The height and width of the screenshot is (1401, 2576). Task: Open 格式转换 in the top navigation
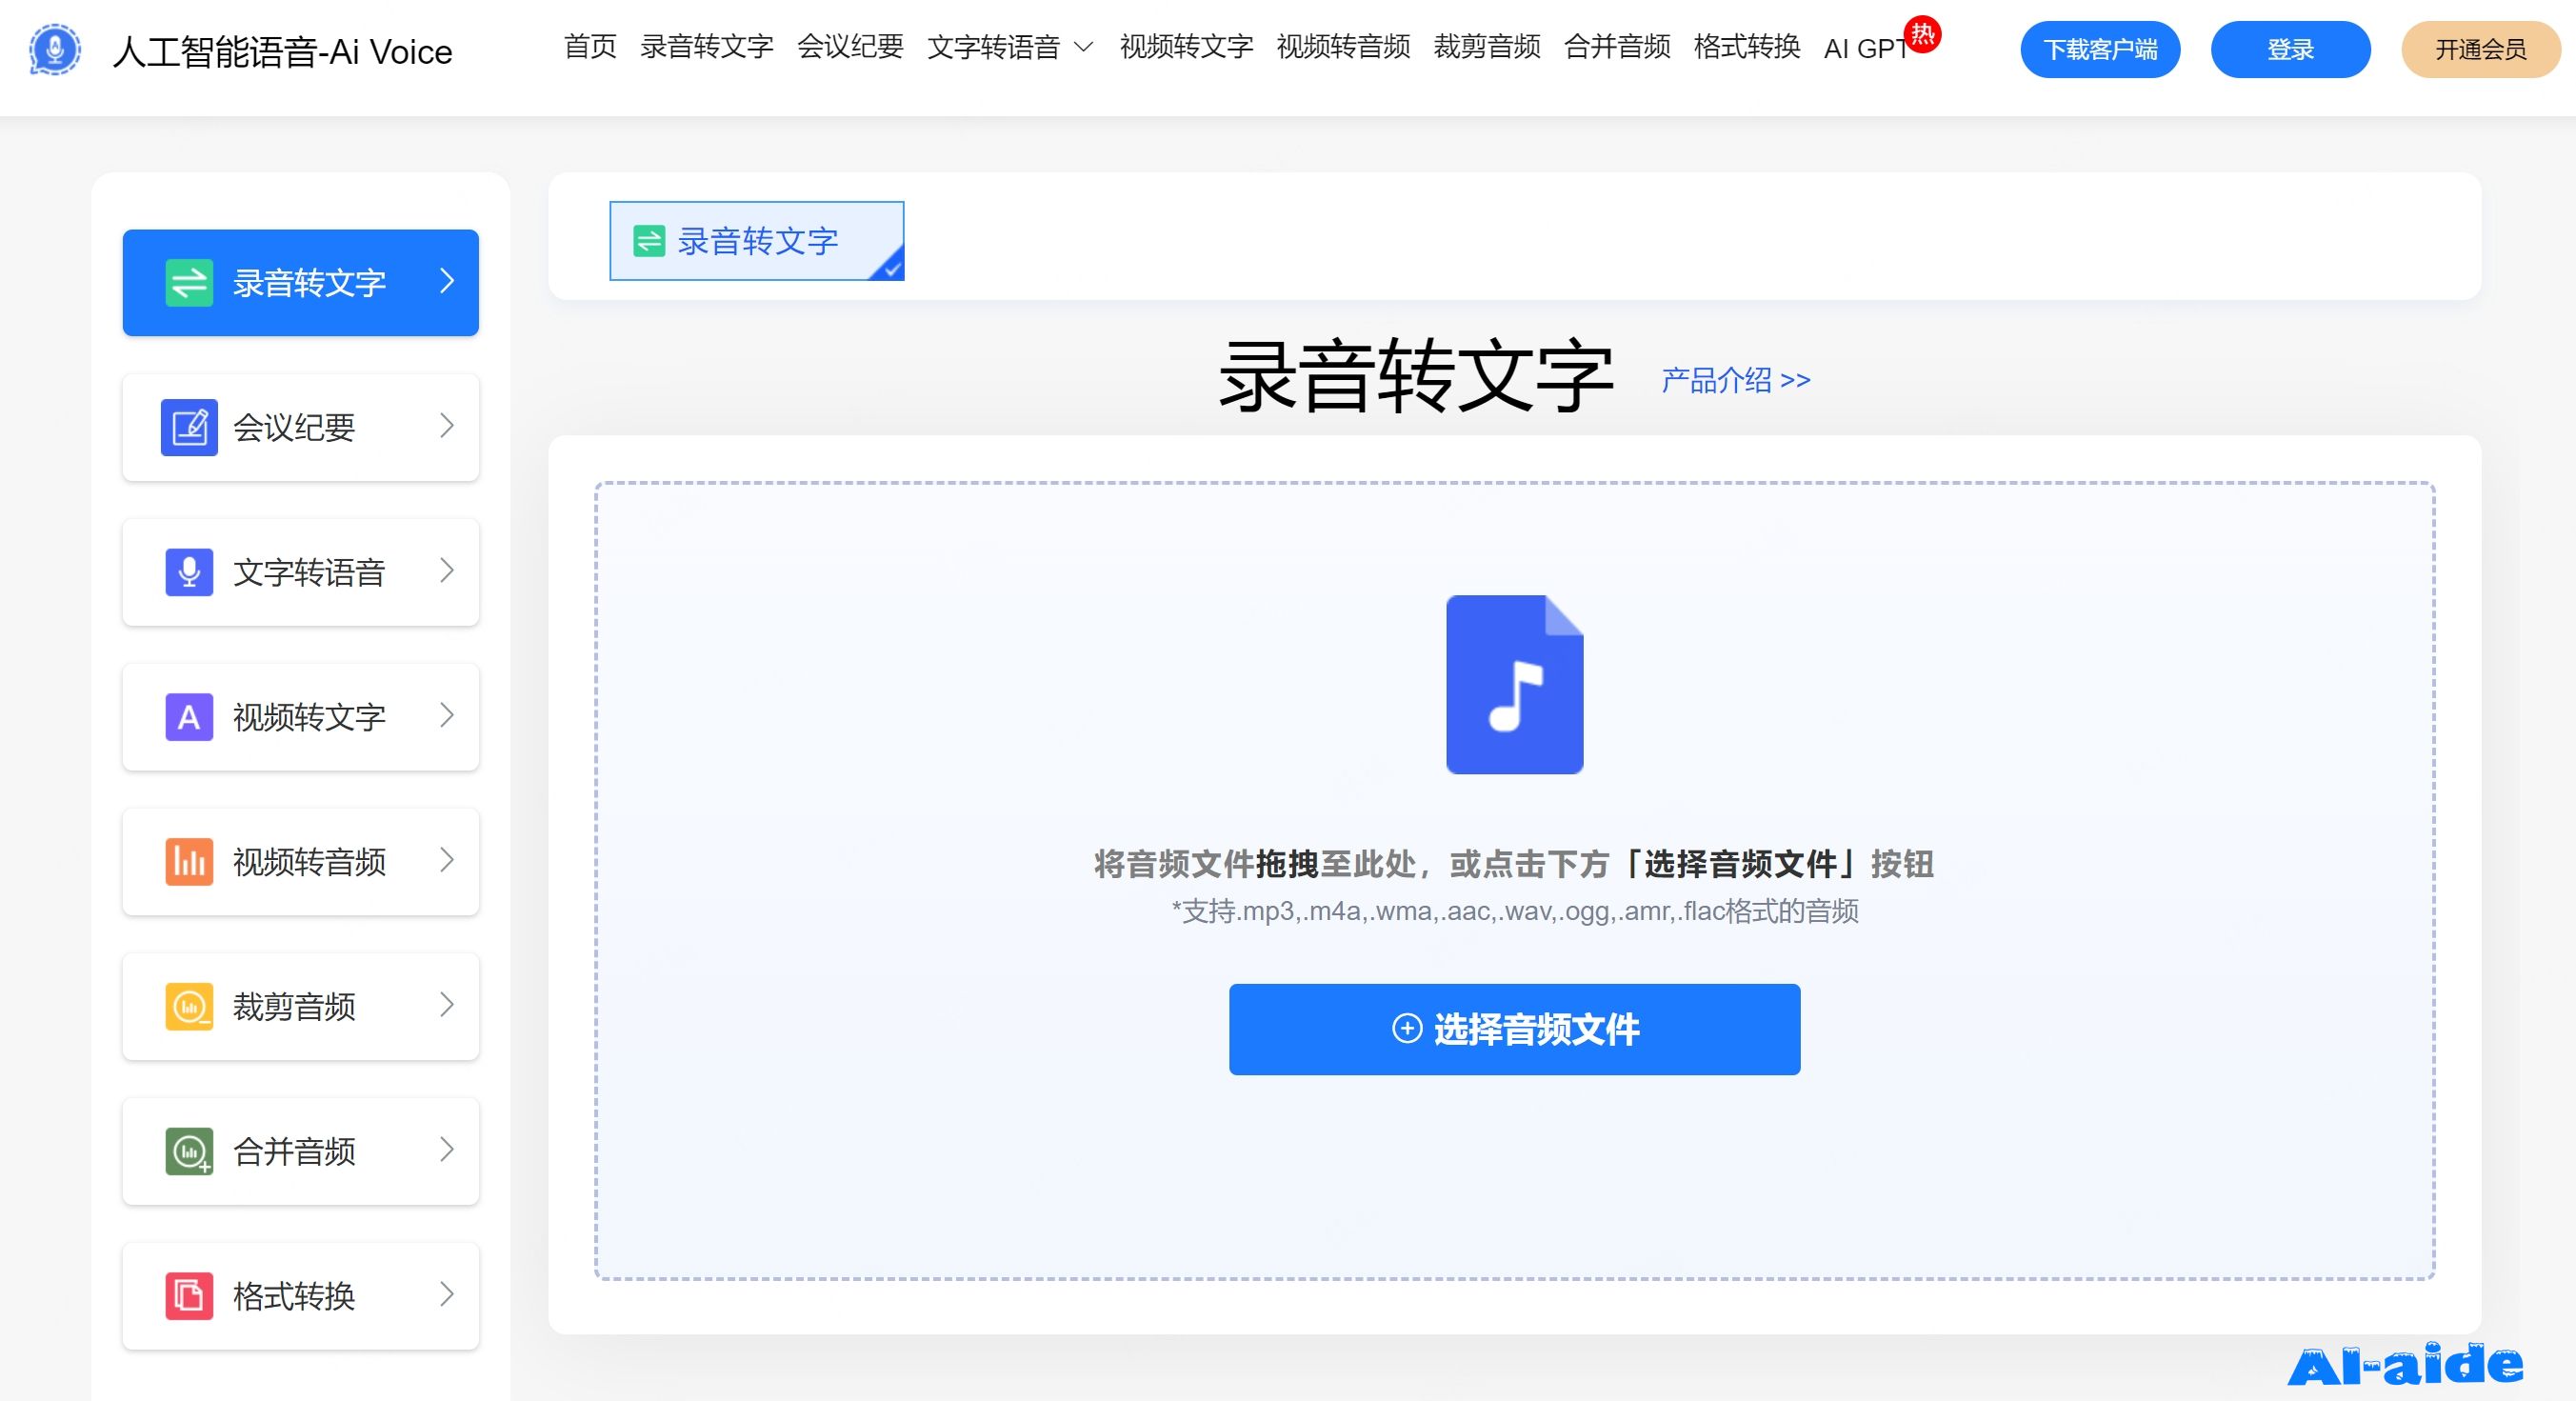click(1747, 47)
